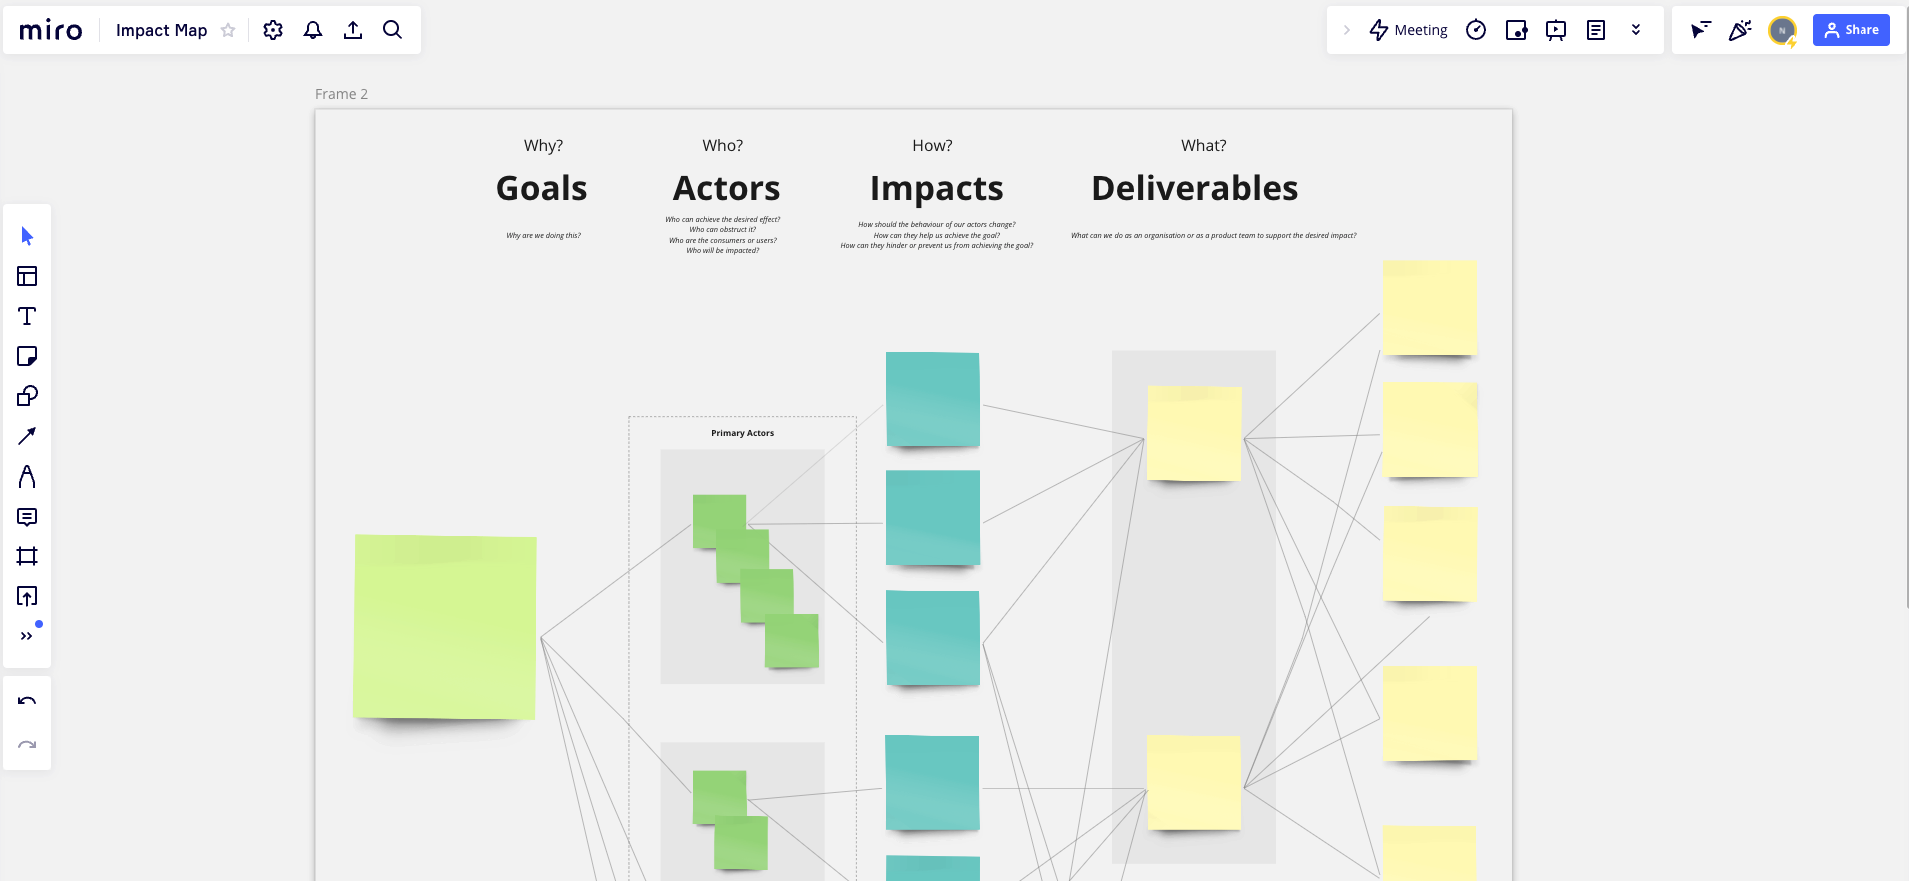Viewport: 1909px width, 881px height.
Task: Expand more collaboration tools chevron
Action: point(1636,30)
